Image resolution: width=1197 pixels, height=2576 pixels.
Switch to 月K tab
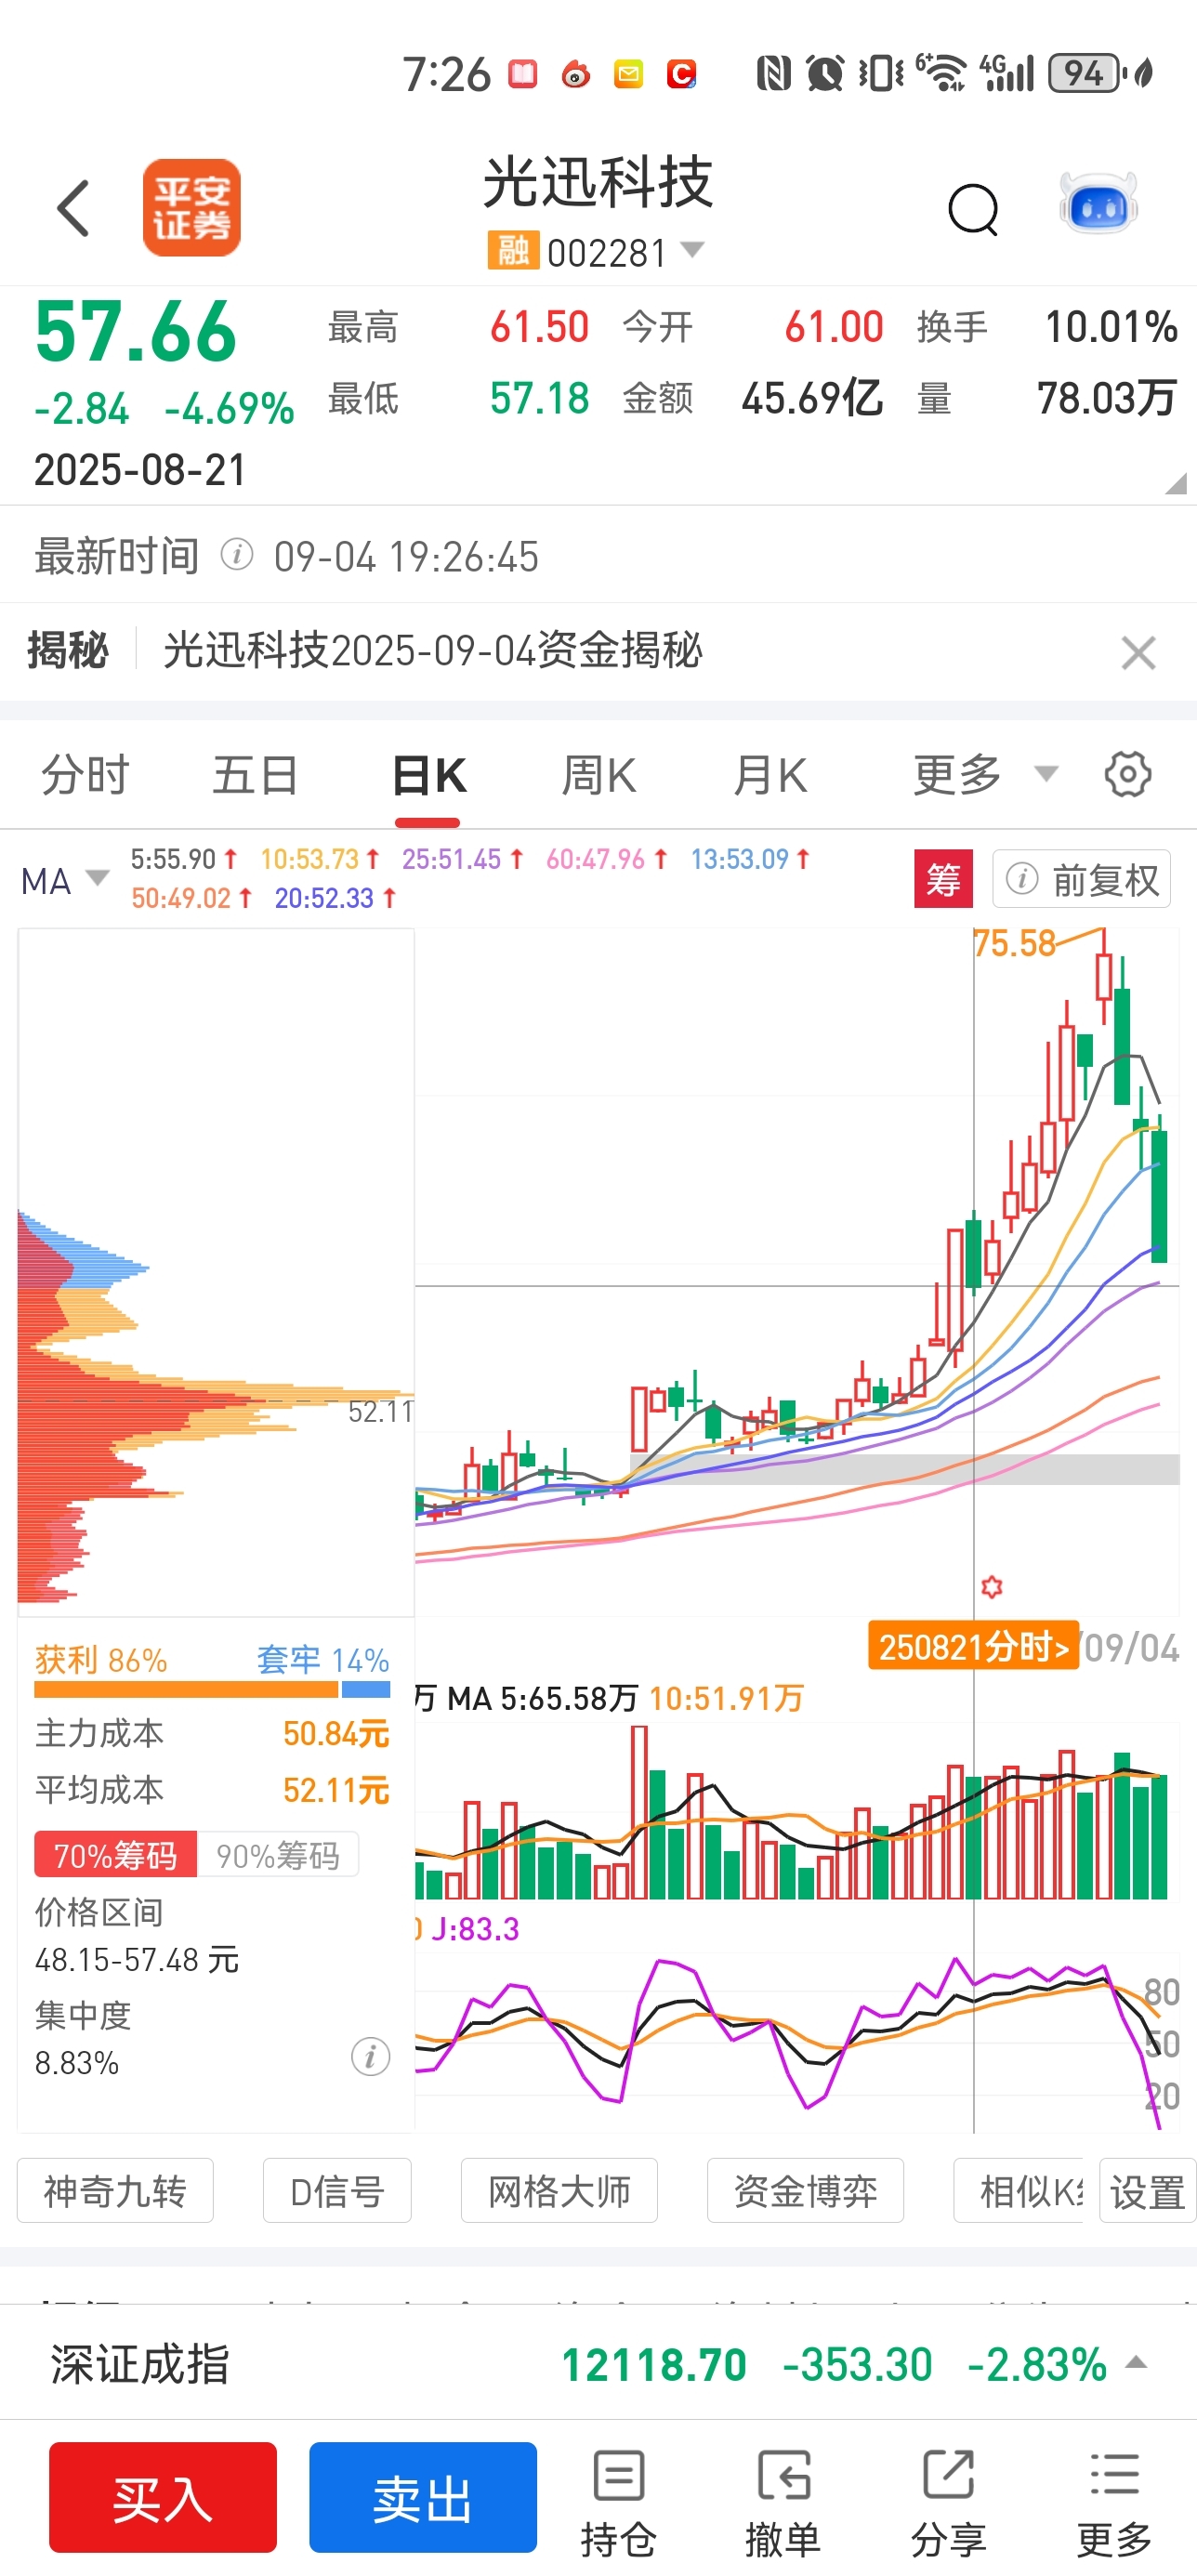(x=770, y=776)
